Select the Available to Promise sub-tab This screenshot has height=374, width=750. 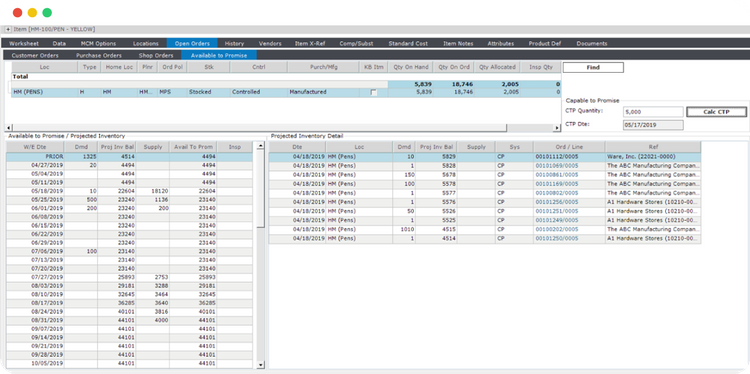pyautogui.click(x=219, y=55)
